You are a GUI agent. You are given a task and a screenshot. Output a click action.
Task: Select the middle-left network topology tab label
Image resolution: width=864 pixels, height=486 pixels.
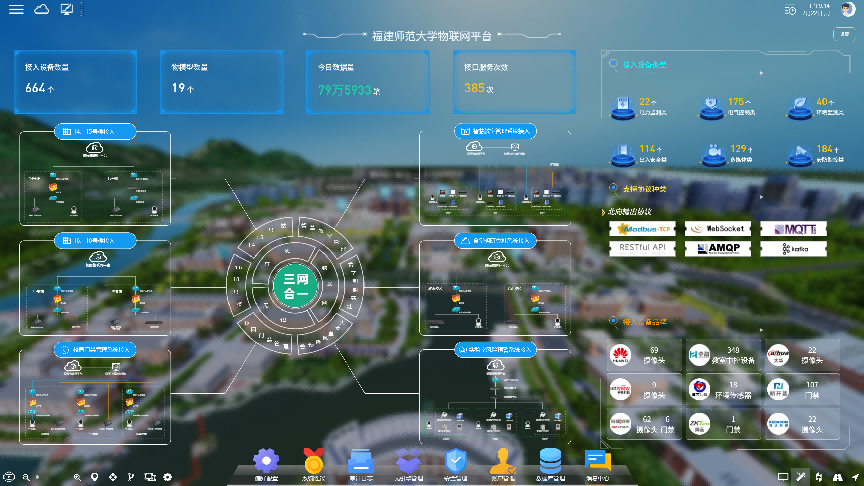coord(95,241)
